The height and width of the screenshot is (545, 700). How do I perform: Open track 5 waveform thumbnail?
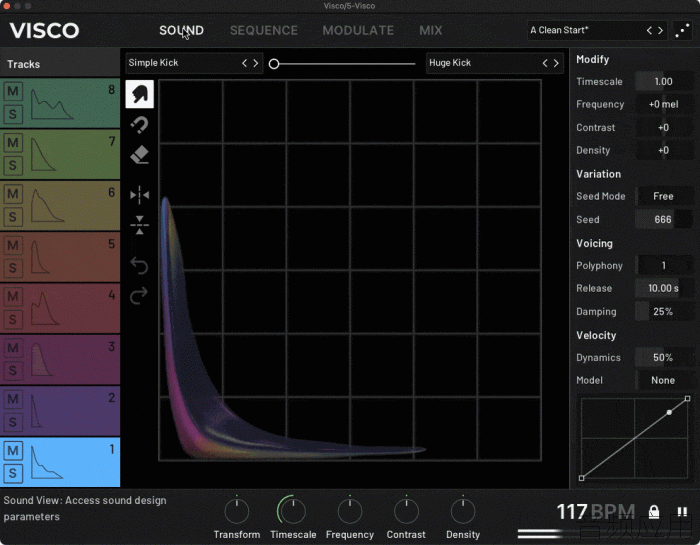point(40,257)
